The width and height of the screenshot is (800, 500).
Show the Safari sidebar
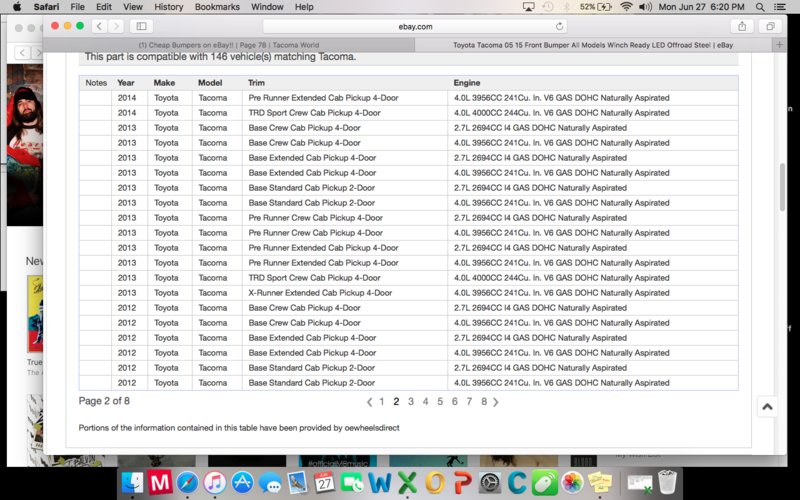(x=141, y=26)
